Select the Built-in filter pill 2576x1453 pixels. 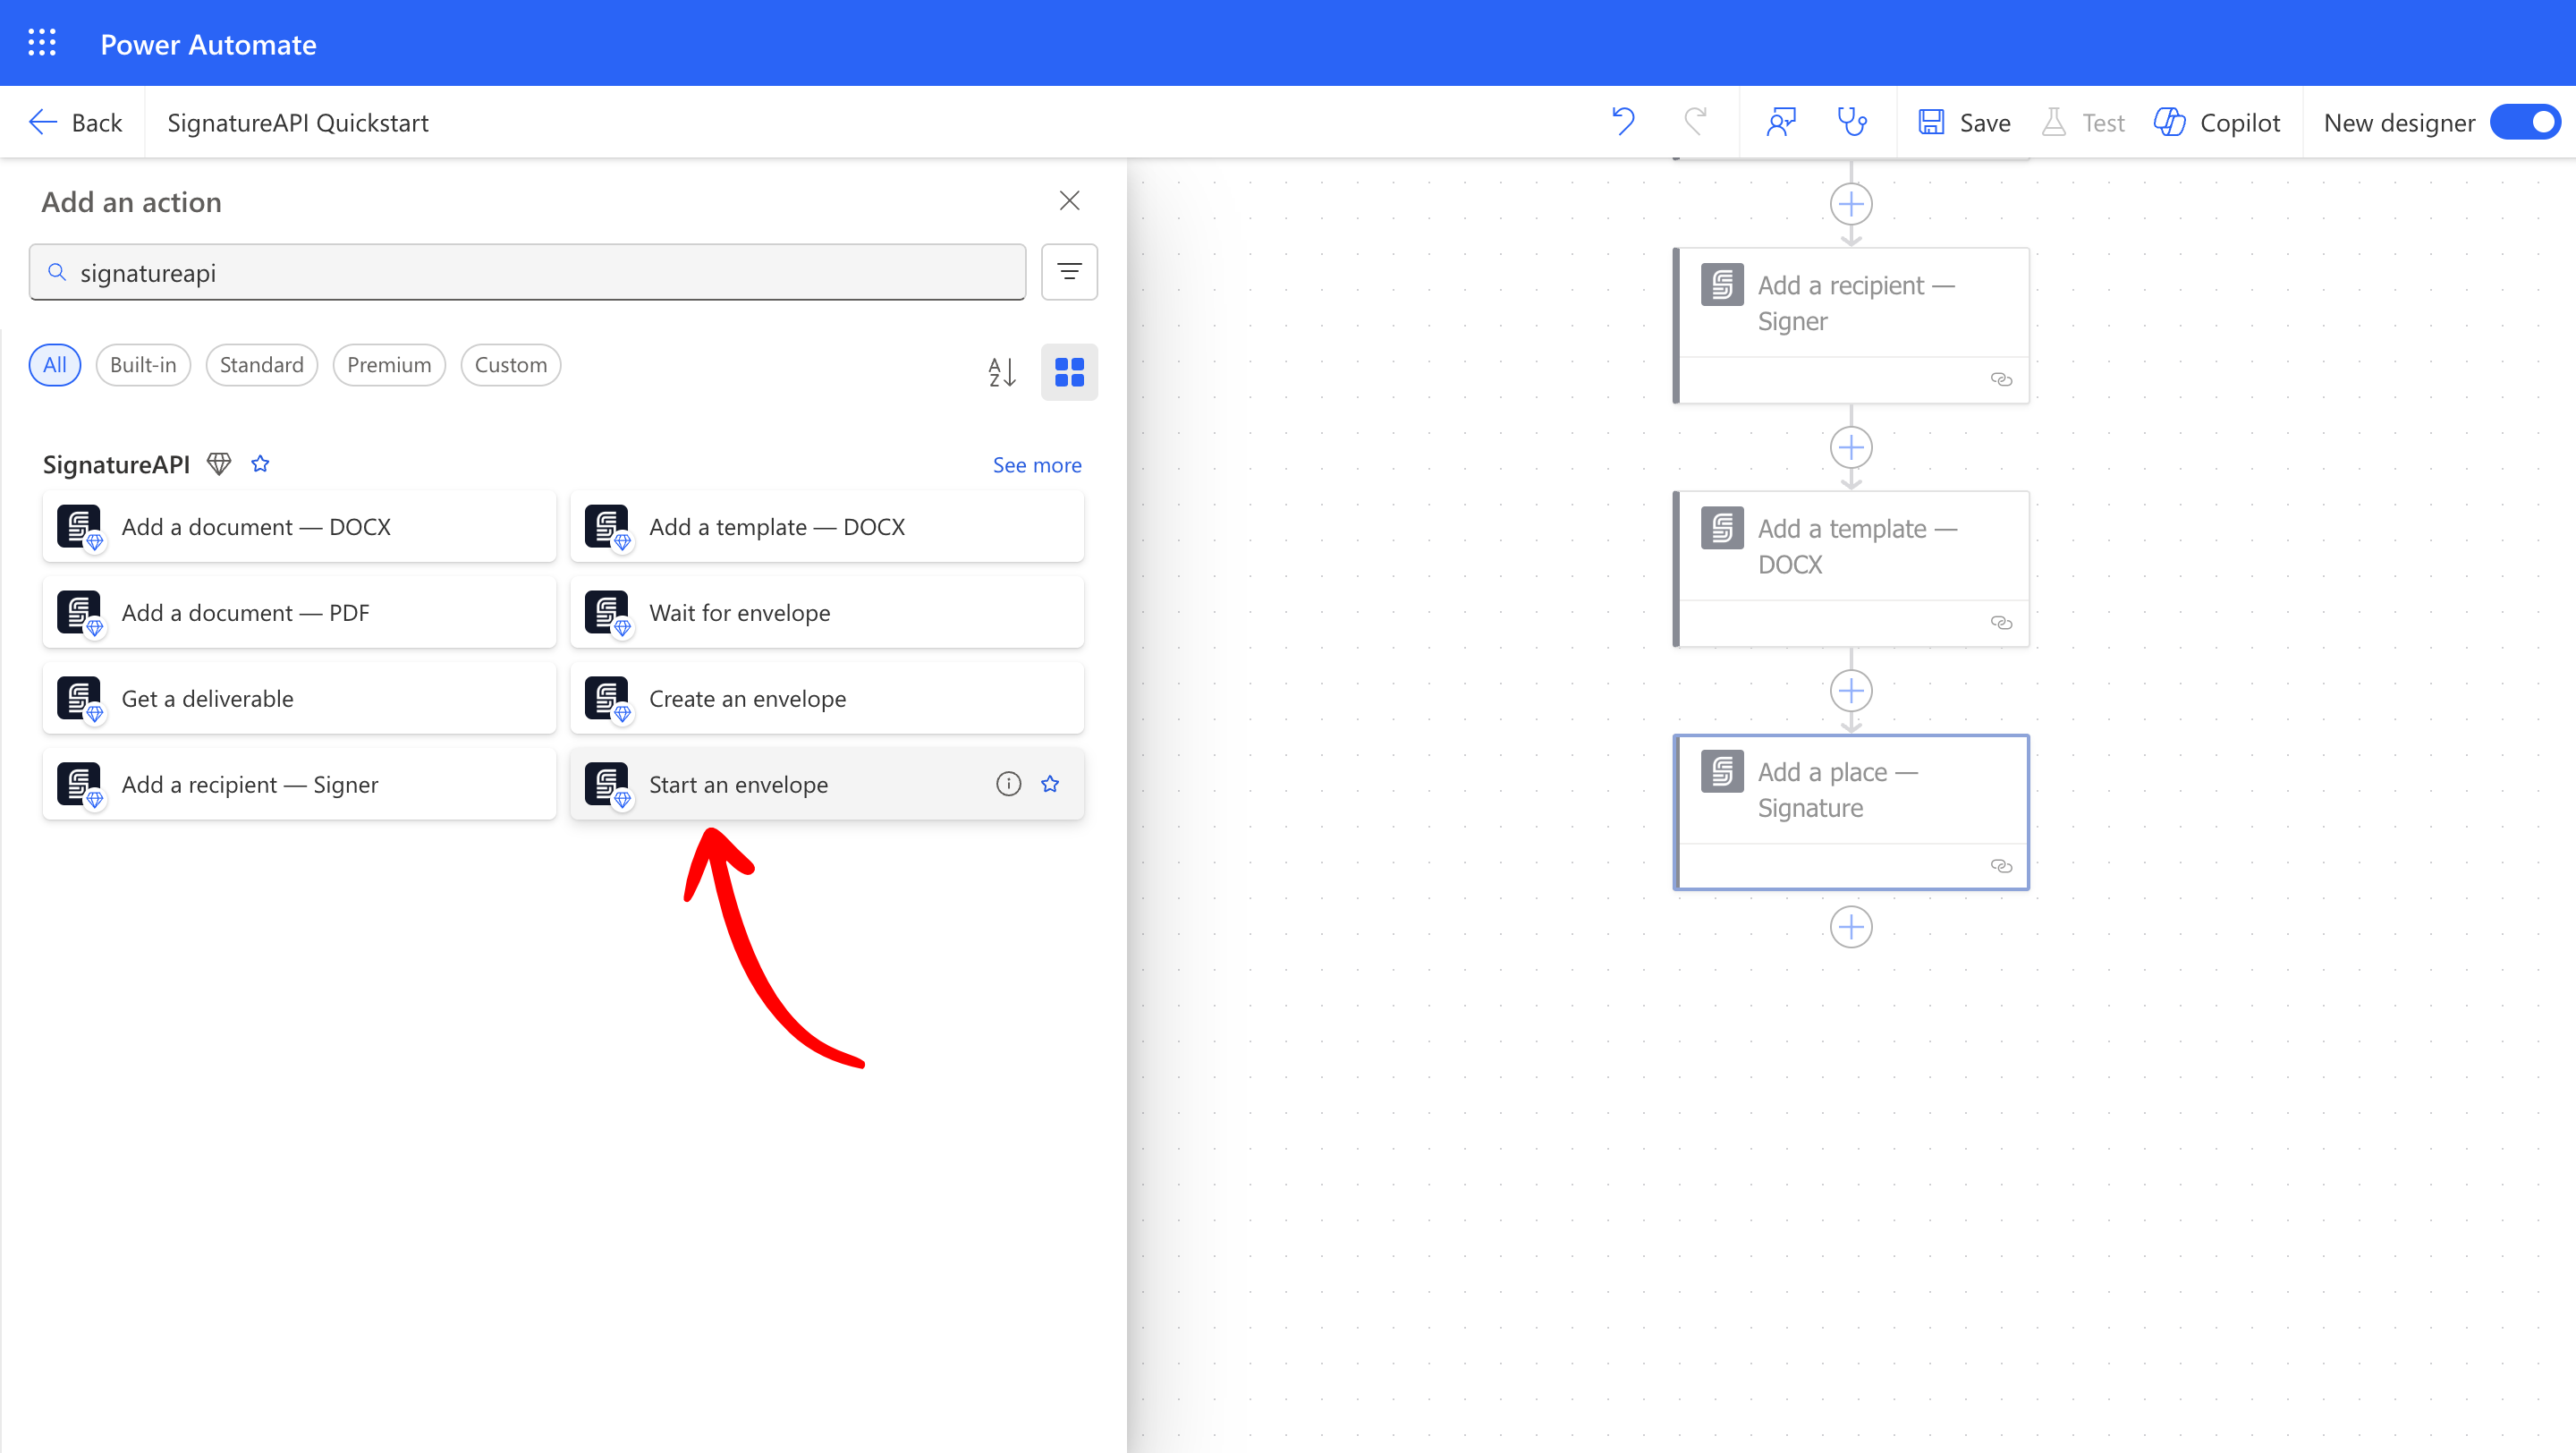click(143, 365)
